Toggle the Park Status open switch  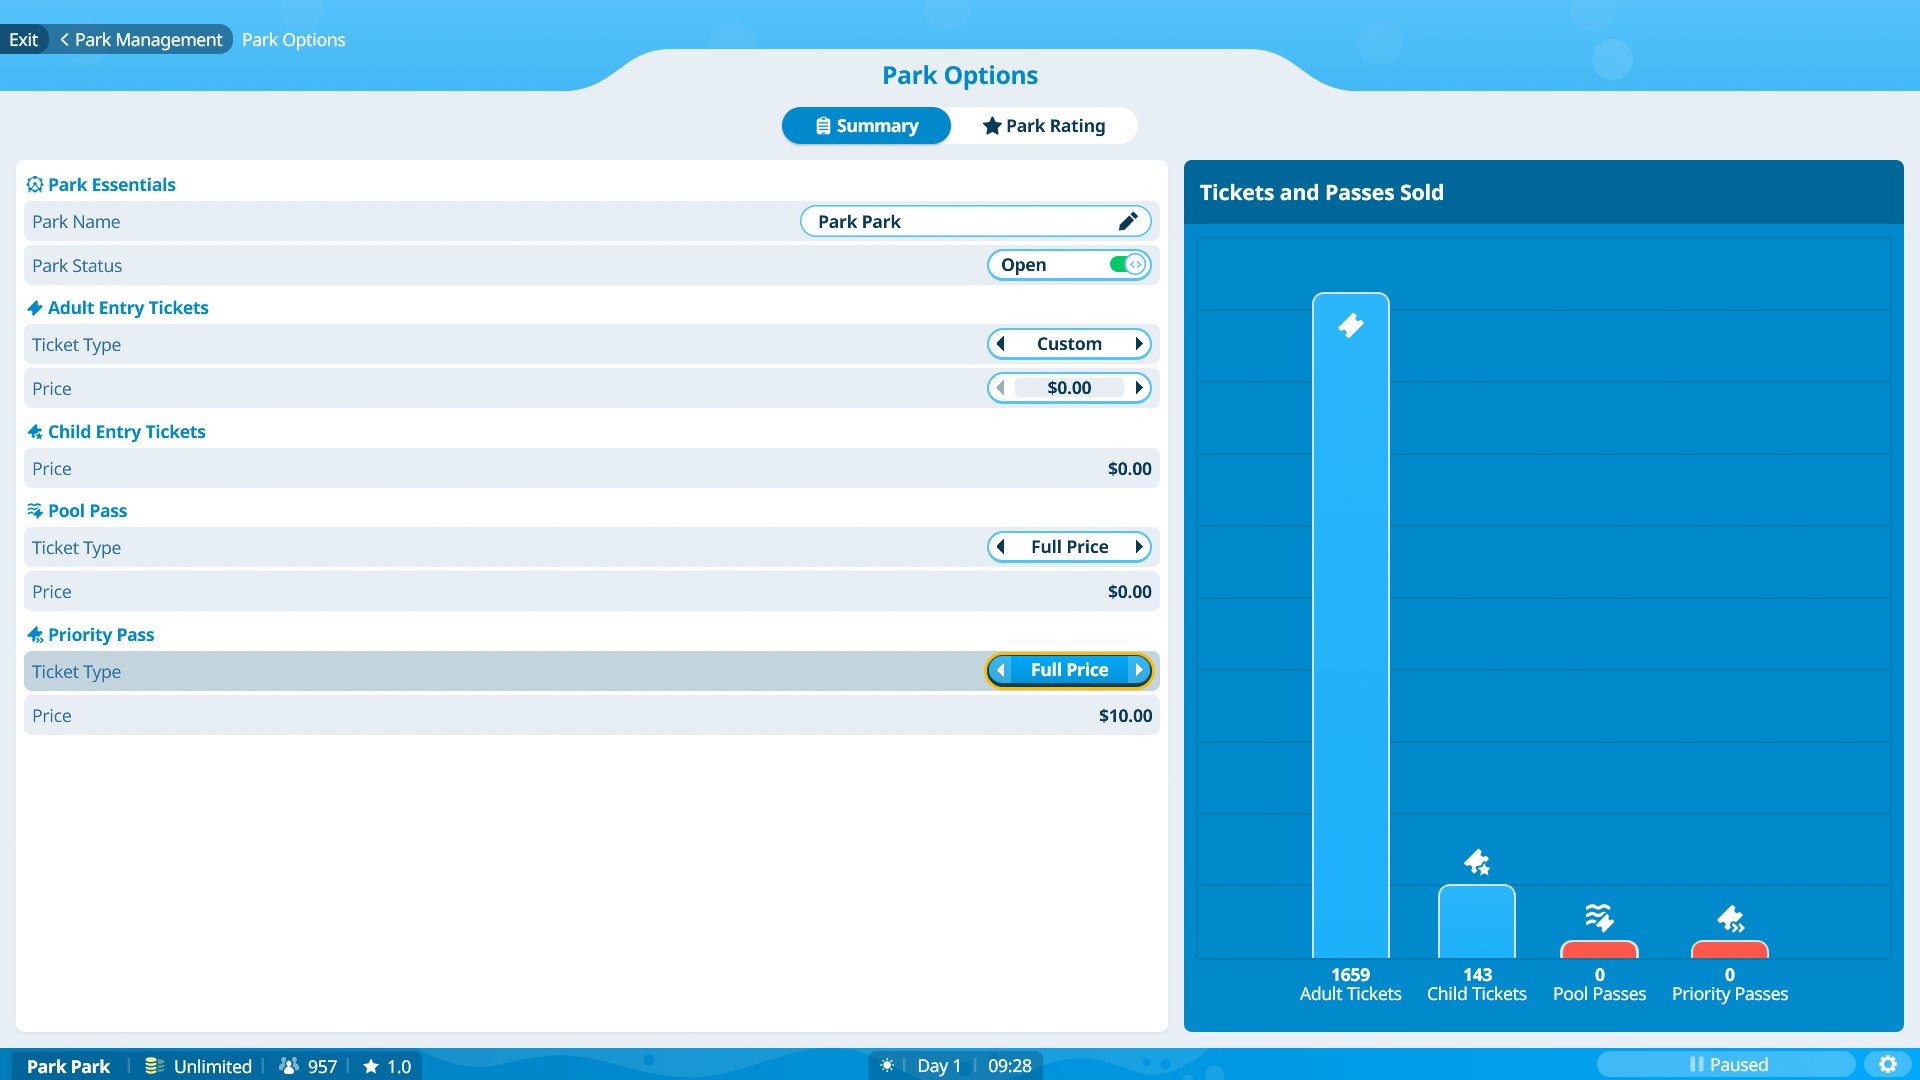pyautogui.click(x=1124, y=264)
